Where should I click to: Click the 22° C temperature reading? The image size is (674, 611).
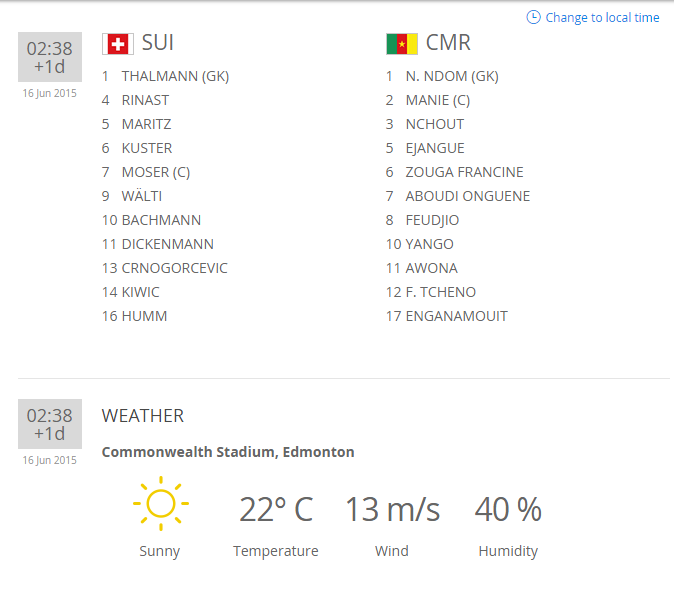[276, 509]
